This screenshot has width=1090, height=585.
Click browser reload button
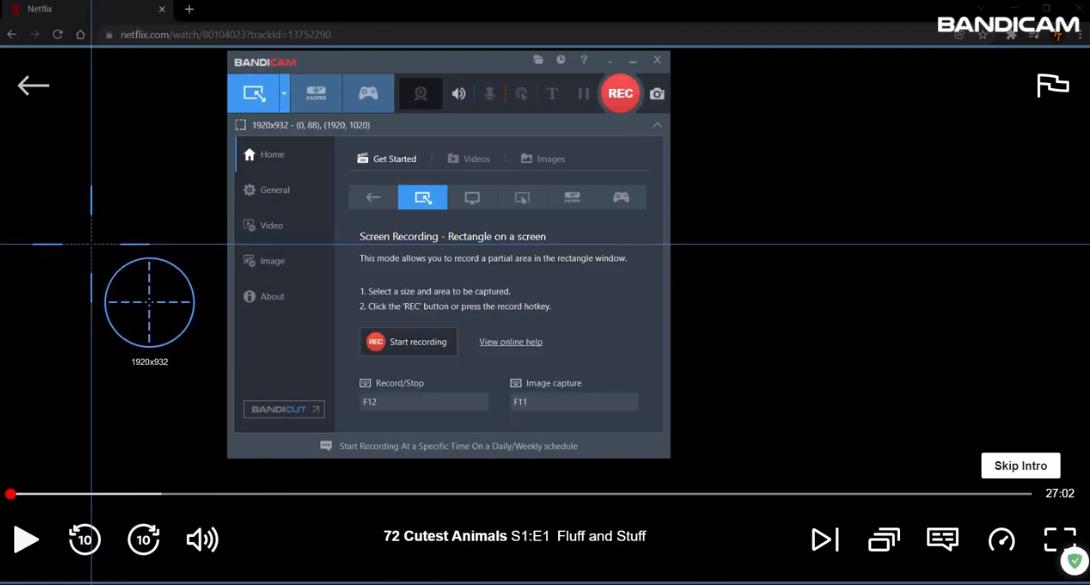tap(58, 34)
